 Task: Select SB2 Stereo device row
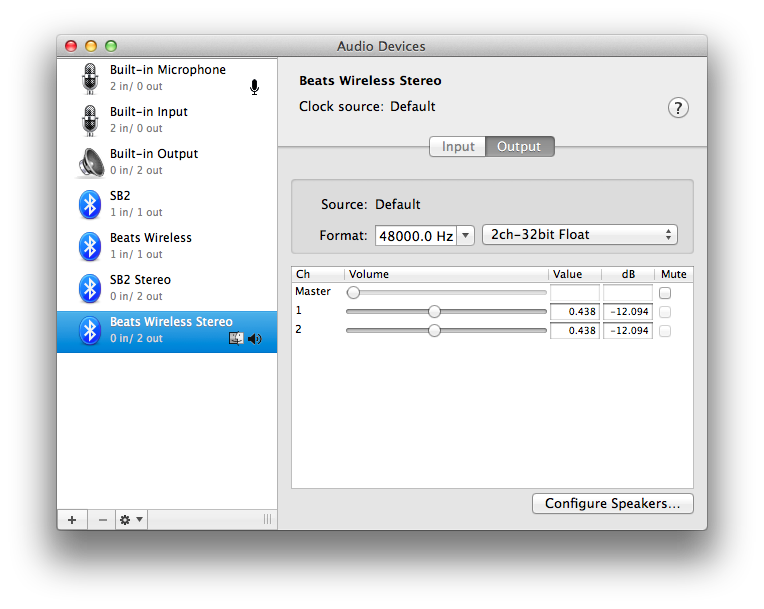167,288
